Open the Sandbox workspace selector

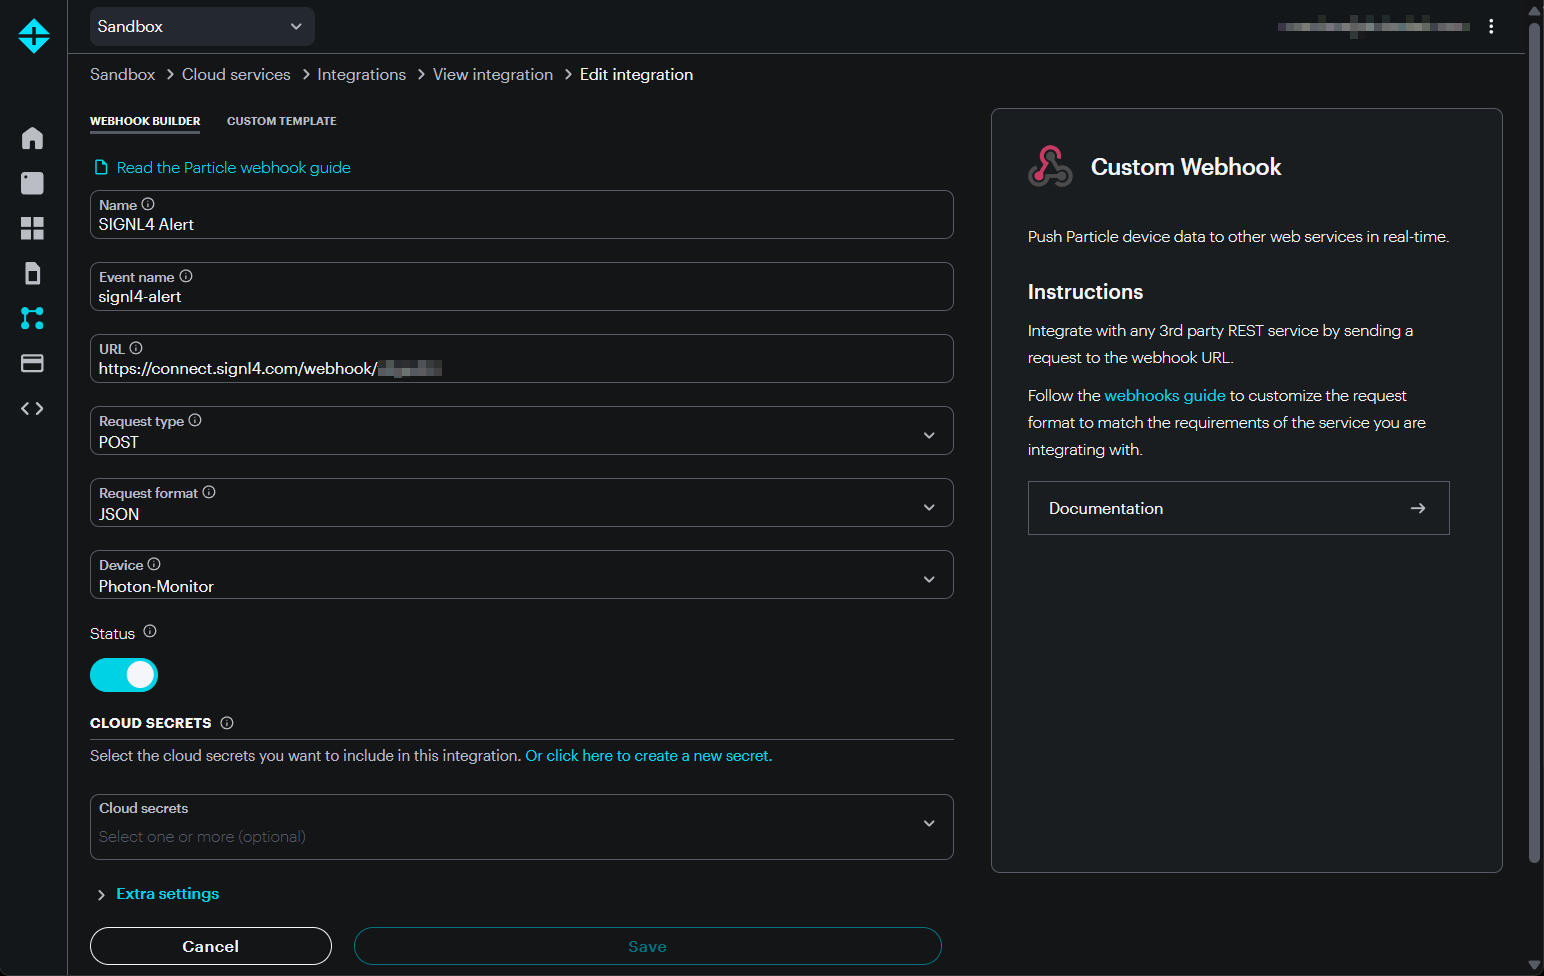pyautogui.click(x=202, y=26)
